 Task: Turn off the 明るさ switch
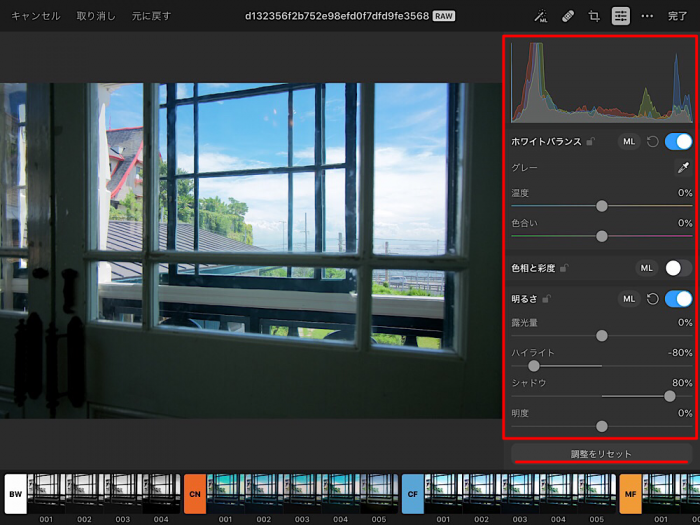679,299
